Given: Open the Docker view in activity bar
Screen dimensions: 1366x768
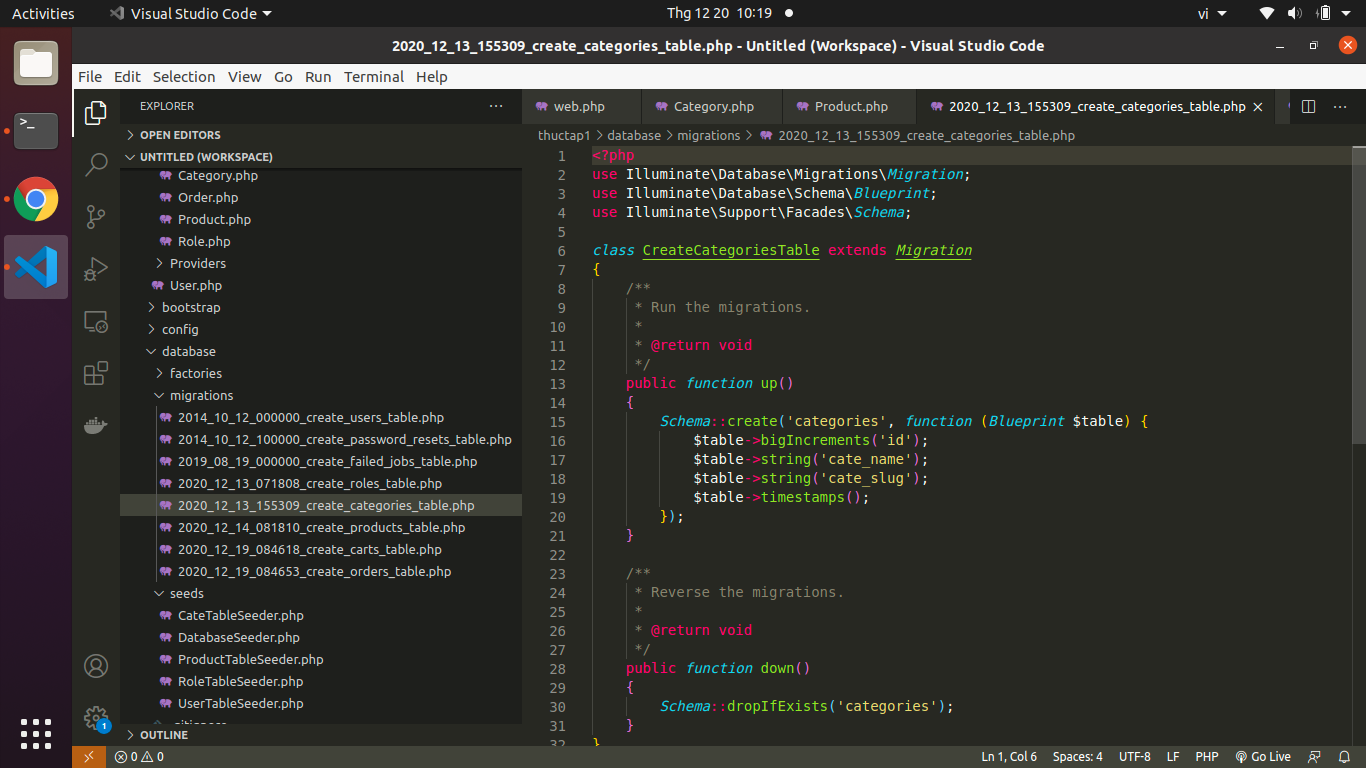Looking at the screenshot, I should [96, 426].
